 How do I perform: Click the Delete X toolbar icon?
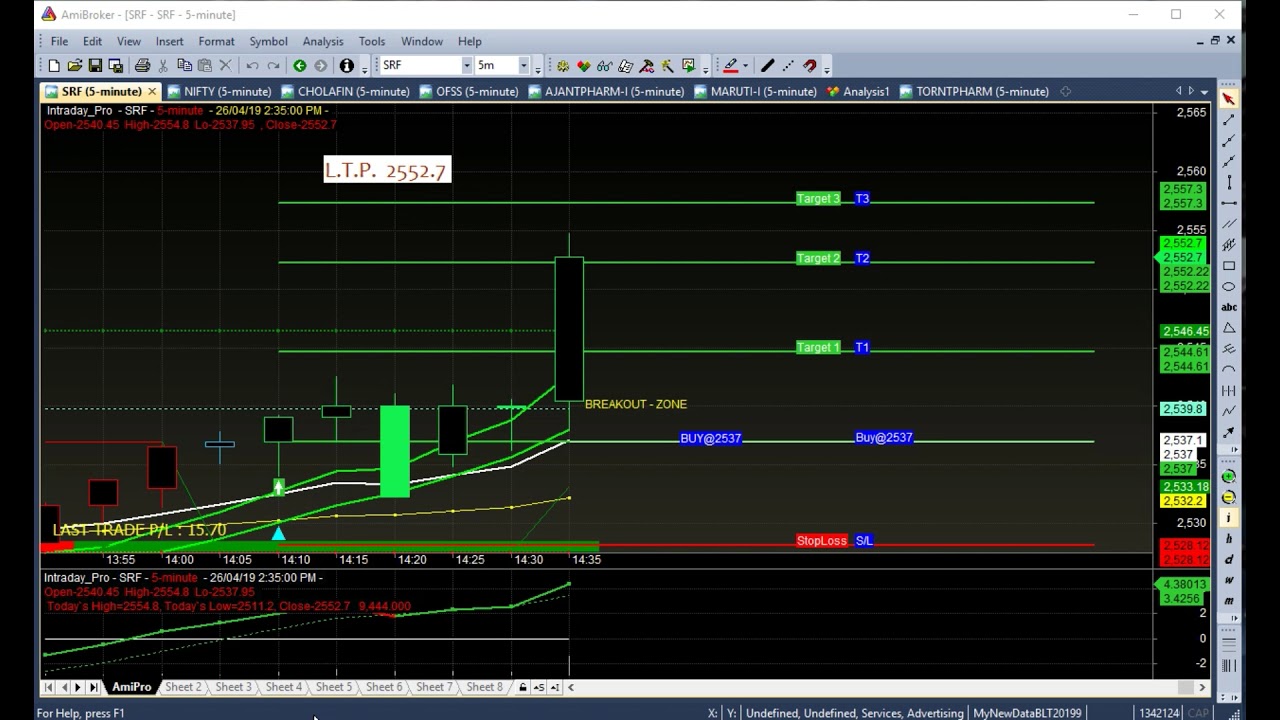(226, 66)
